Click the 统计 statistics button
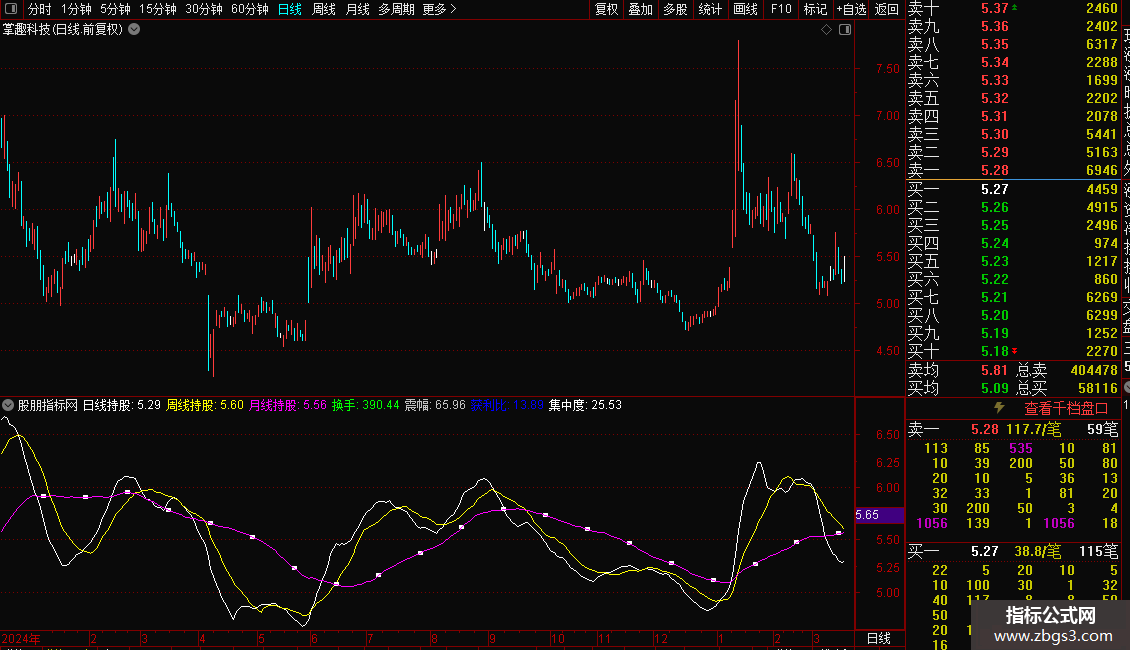The height and width of the screenshot is (650, 1130). (710, 9)
